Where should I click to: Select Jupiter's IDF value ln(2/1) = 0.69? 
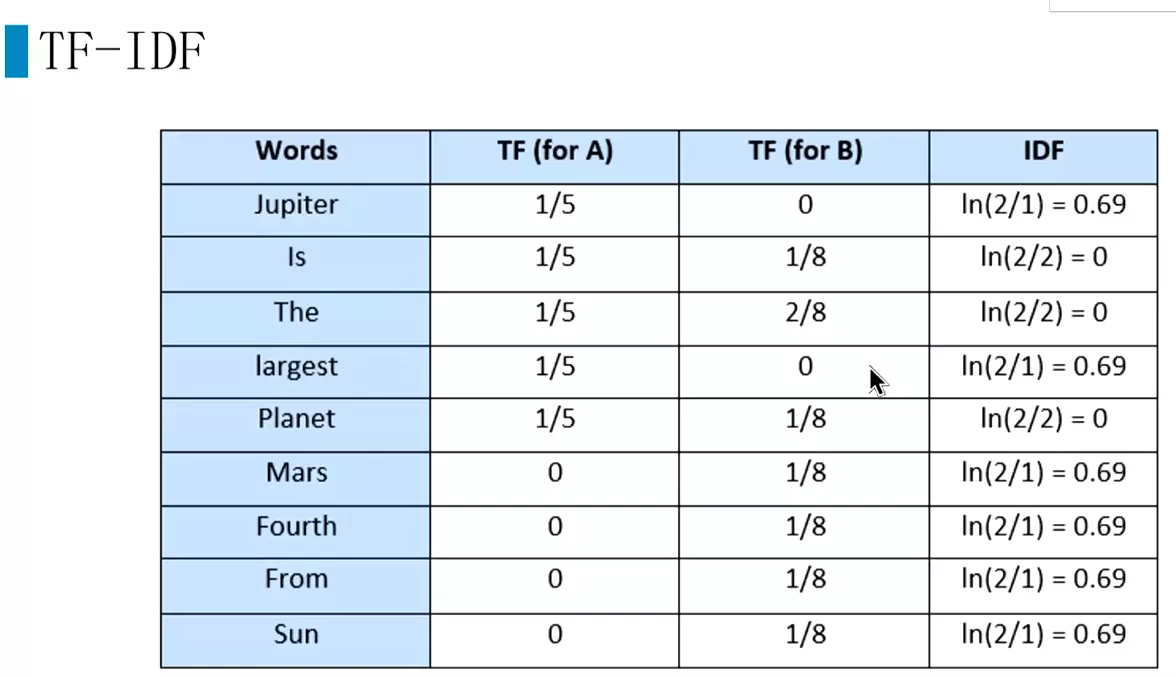pyautogui.click(x=1043, y=205)
